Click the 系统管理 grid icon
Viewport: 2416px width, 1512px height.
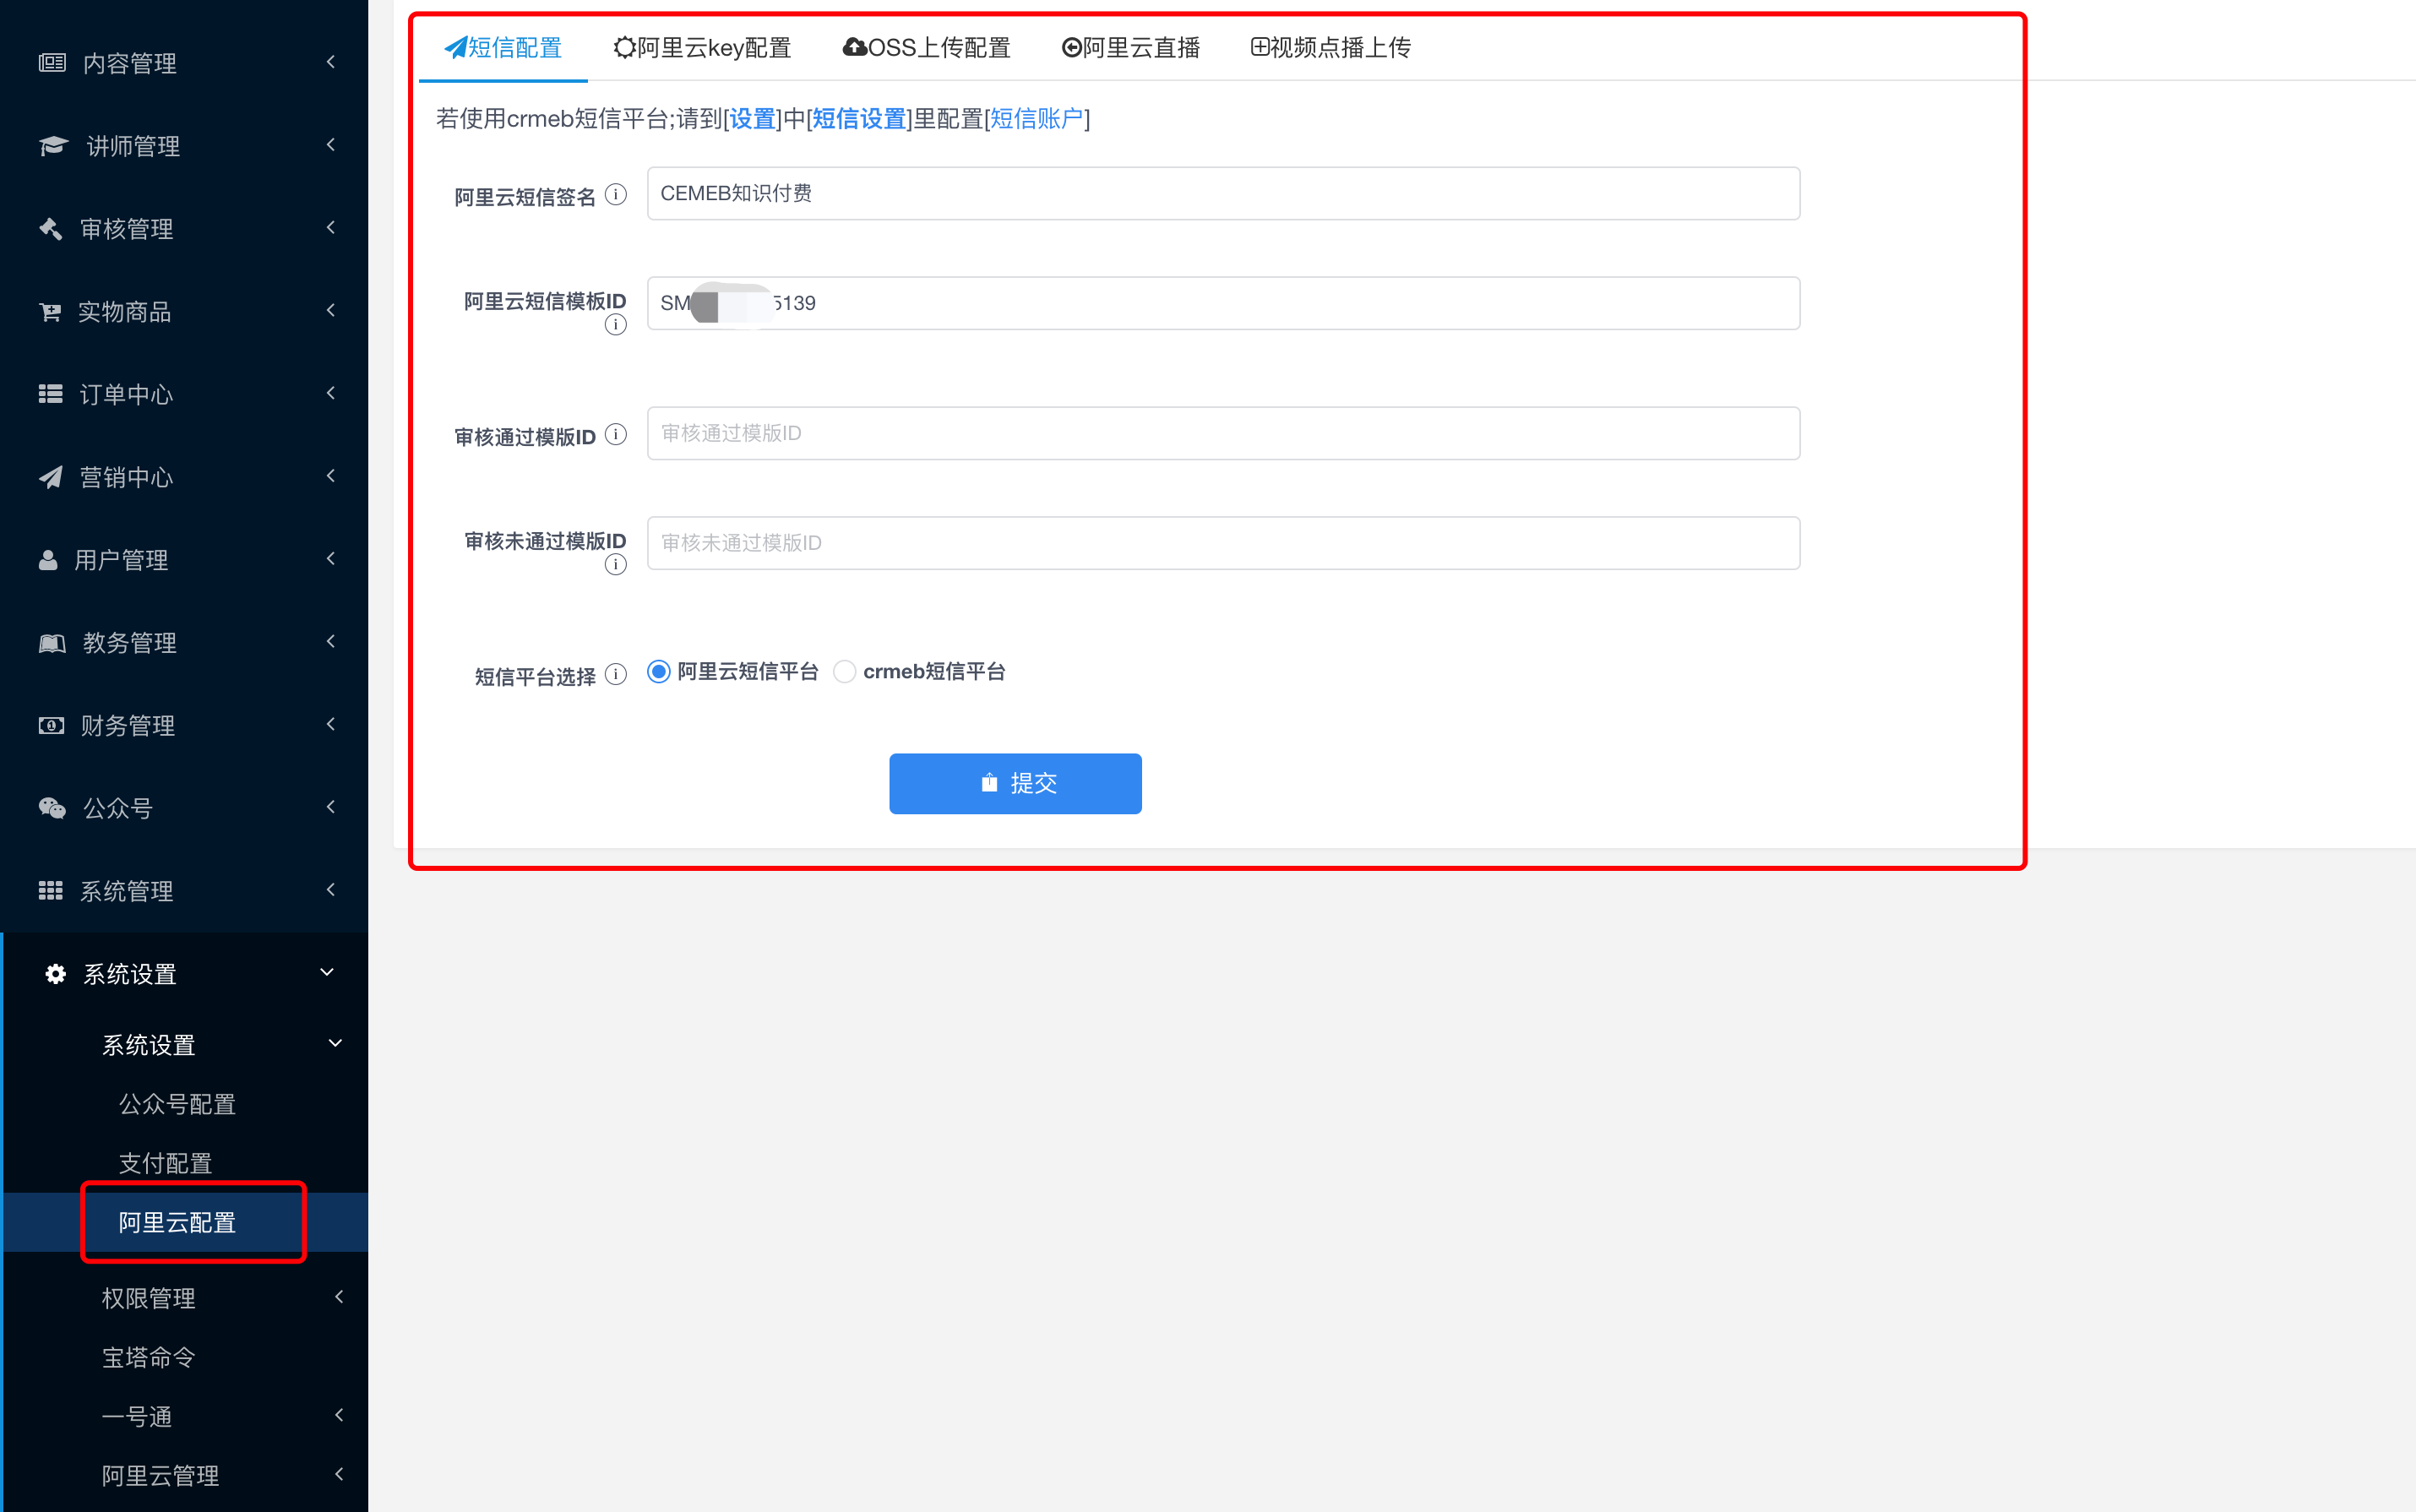tap(50, 890)
